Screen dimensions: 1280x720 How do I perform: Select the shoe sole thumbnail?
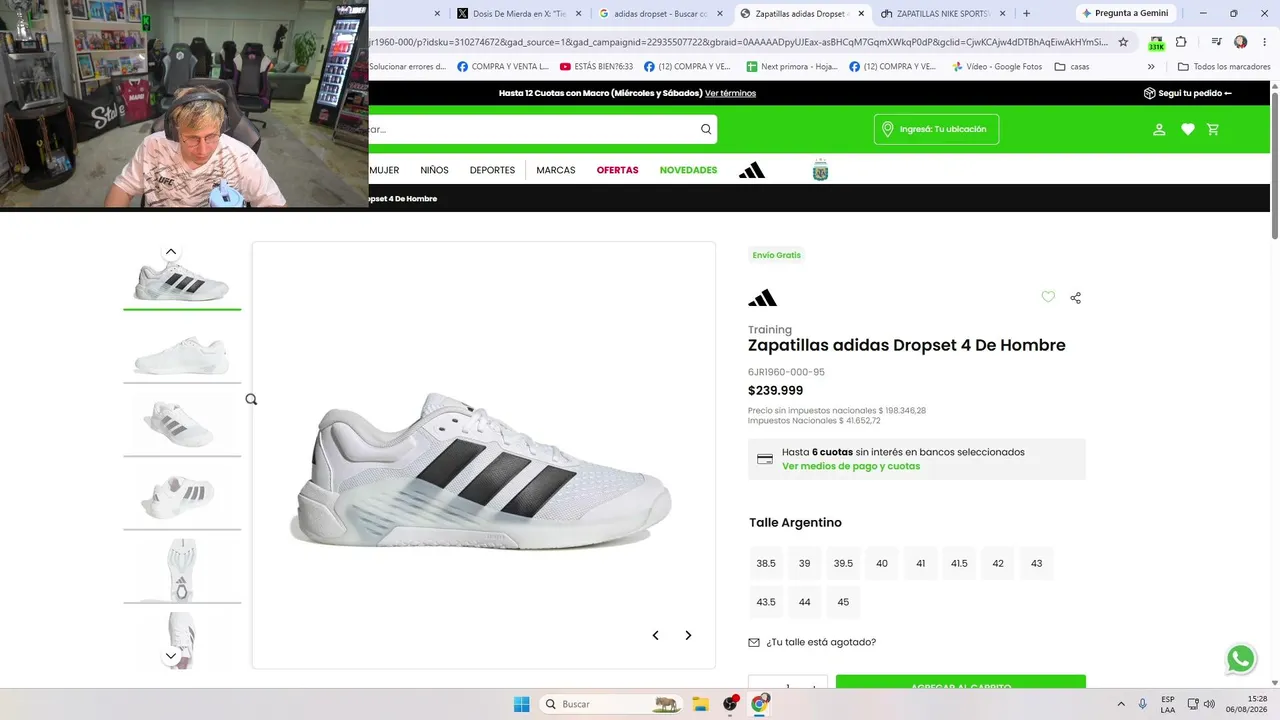pyautogui.click(x=182, y=570)
